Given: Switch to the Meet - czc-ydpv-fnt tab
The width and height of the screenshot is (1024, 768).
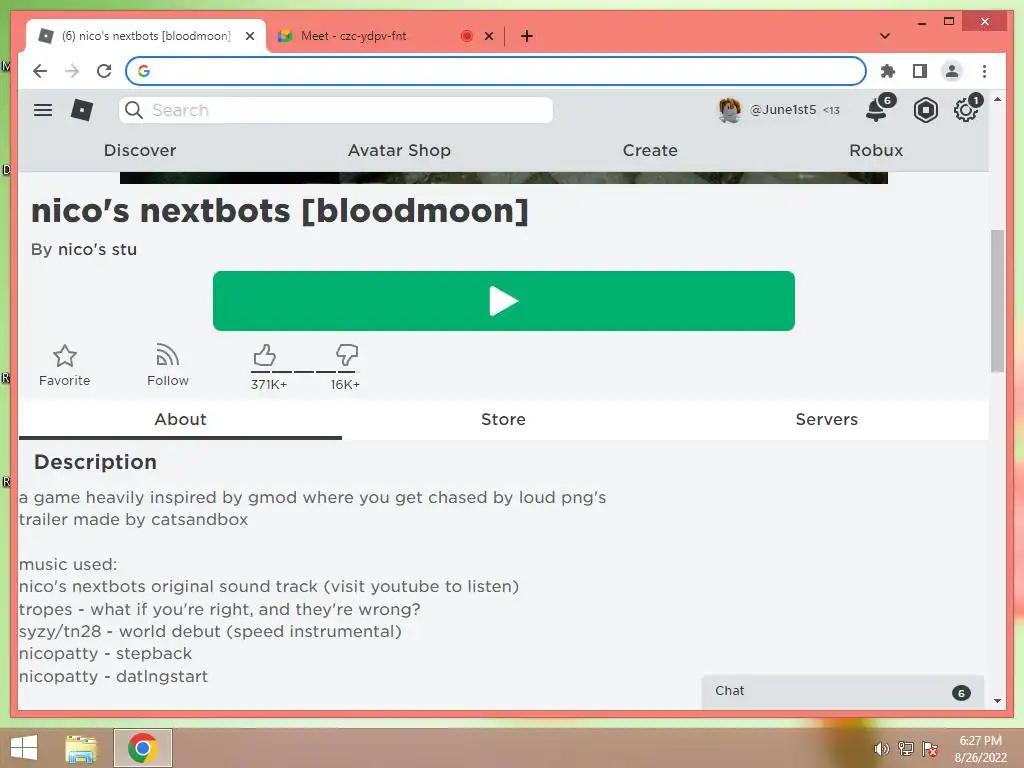Looking at the screenshot, I should pyautogui.click(x=353, y=36).
